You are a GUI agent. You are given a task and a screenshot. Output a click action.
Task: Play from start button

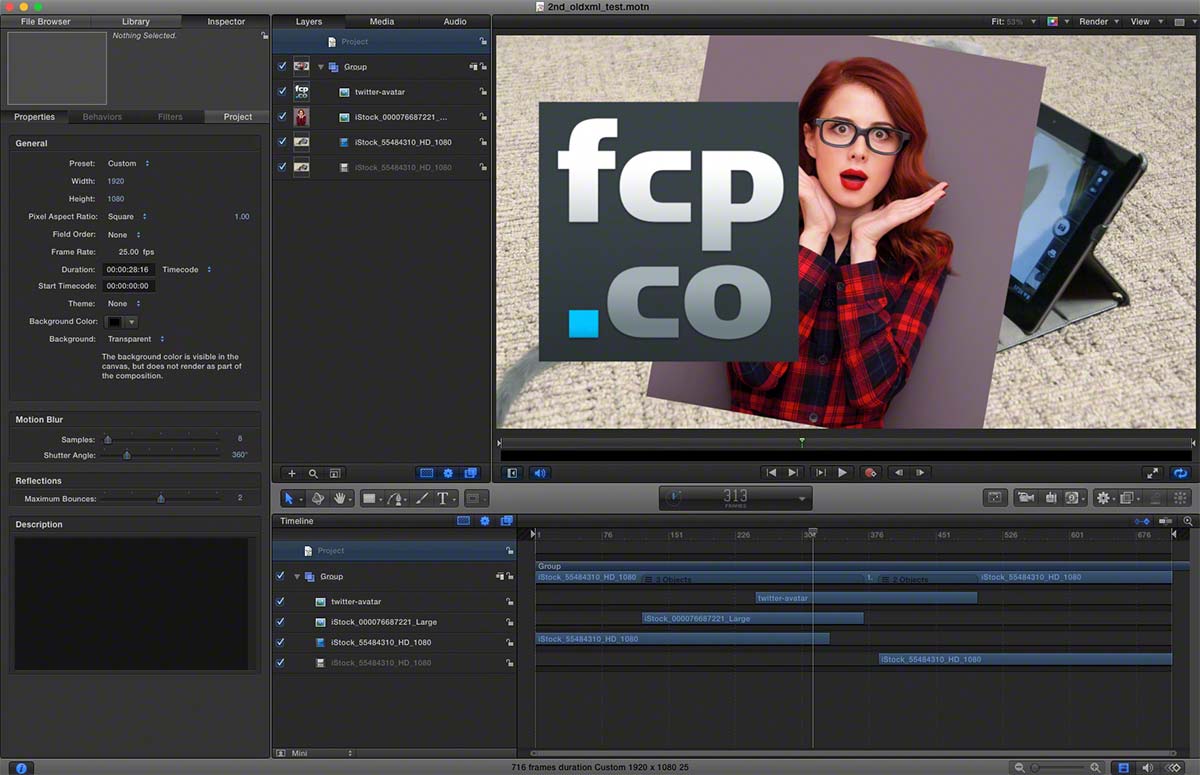[819, 473]
